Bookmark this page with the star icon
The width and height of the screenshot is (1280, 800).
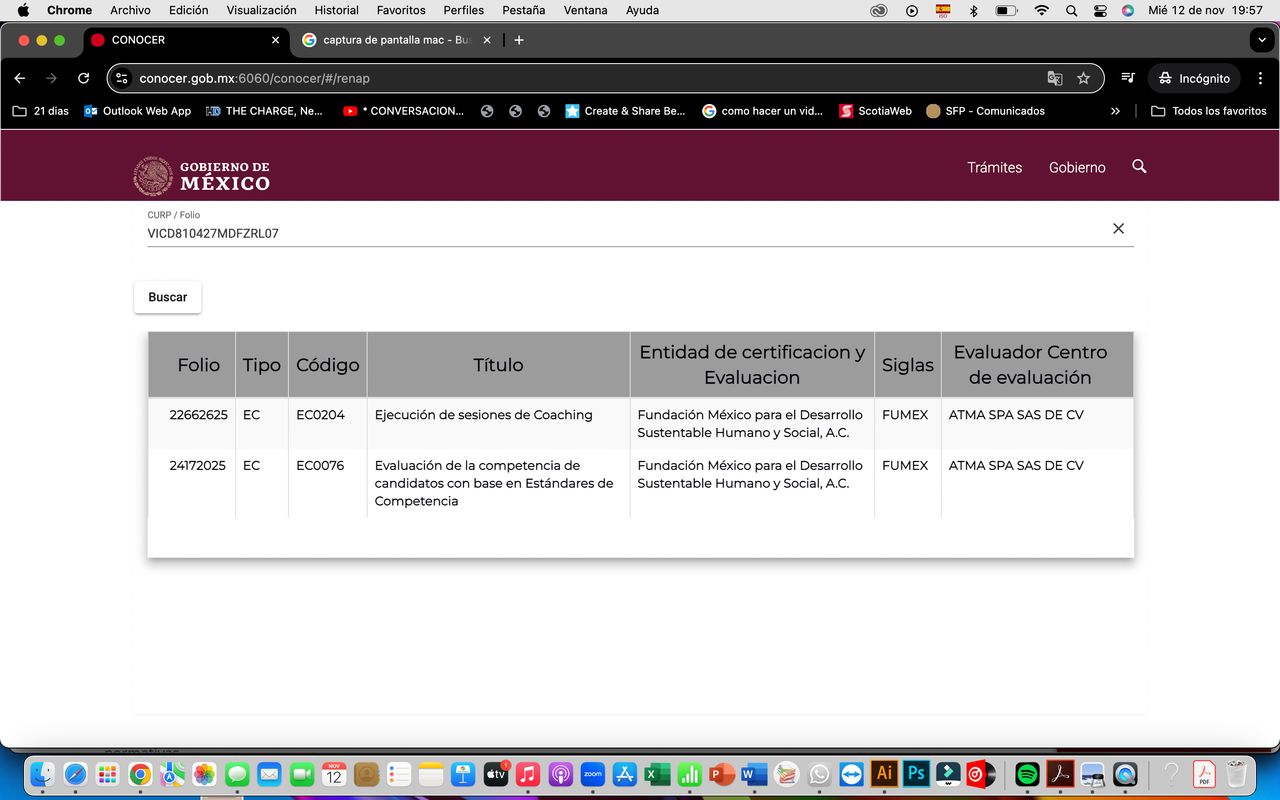point(1083,78)
